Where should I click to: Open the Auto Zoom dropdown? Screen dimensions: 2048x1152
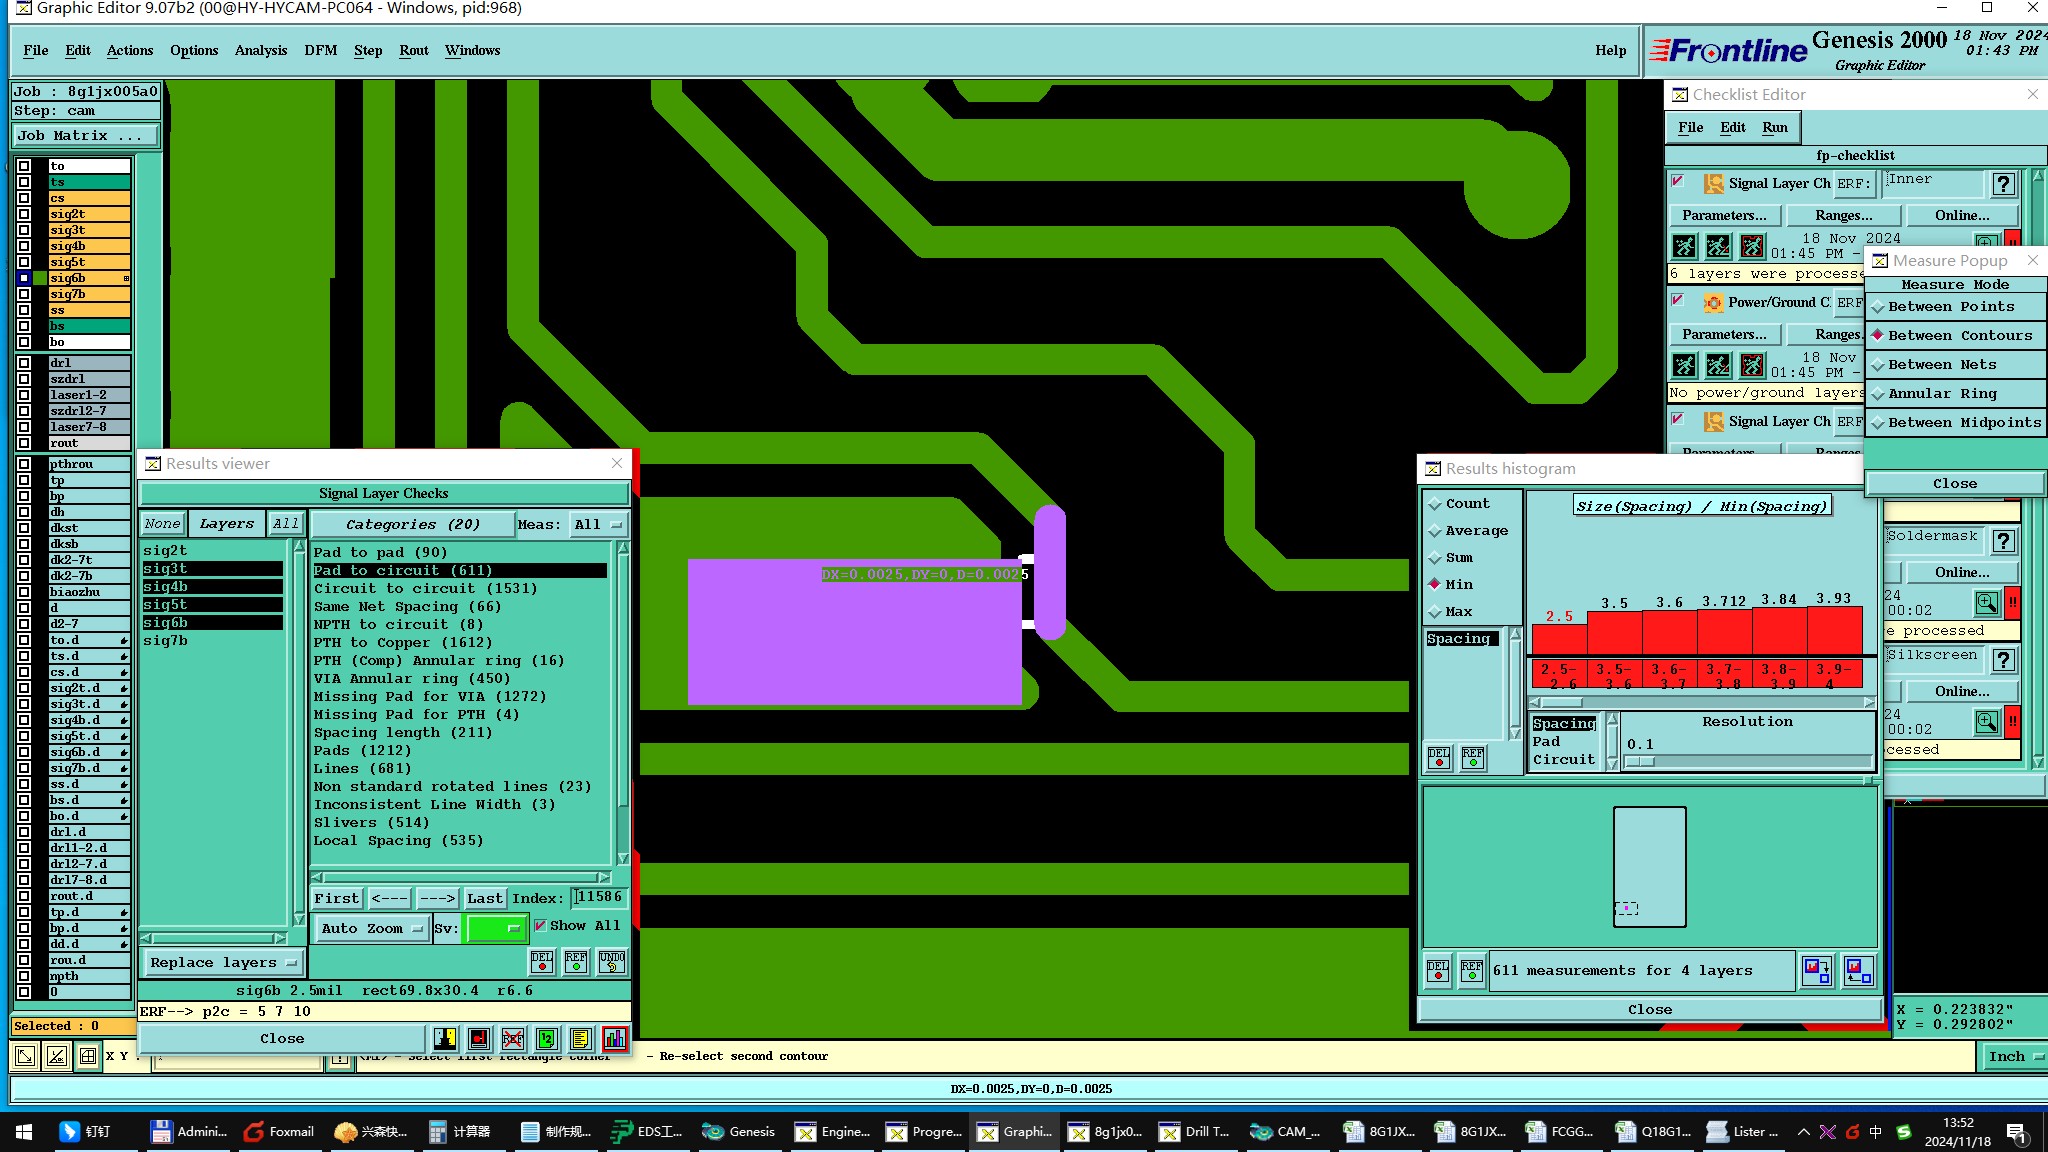tap(372, 929)
